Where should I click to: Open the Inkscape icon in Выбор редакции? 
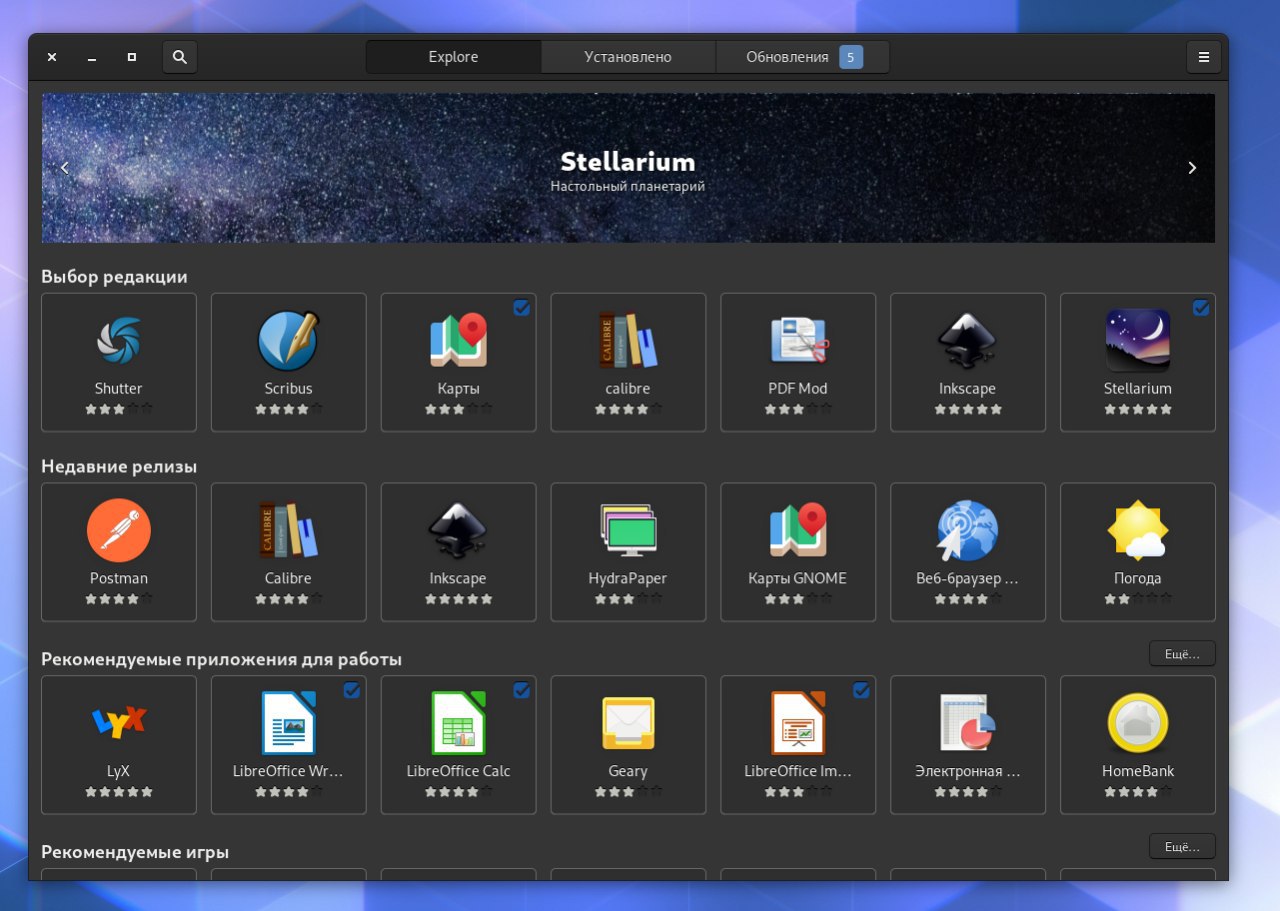click(x=967, y=340)
